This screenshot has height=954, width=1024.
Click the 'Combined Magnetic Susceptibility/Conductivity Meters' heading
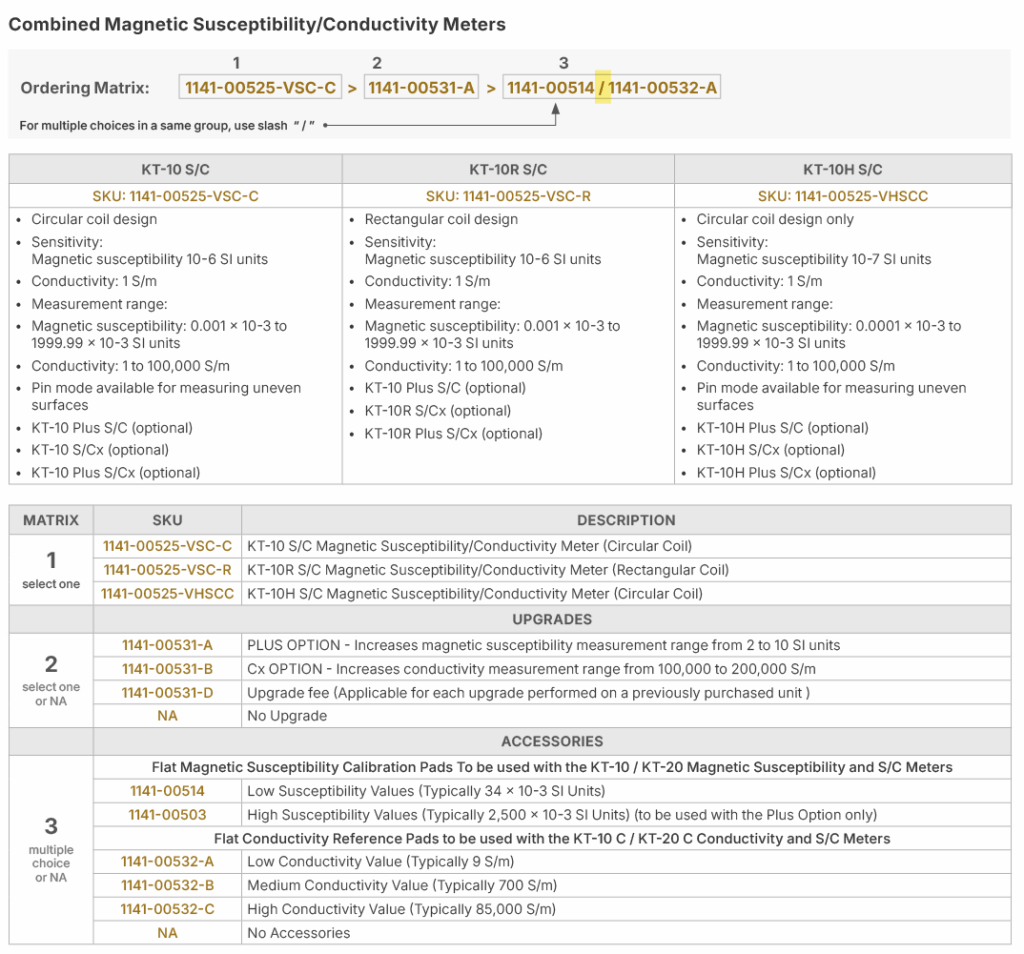tap(257, 24)
